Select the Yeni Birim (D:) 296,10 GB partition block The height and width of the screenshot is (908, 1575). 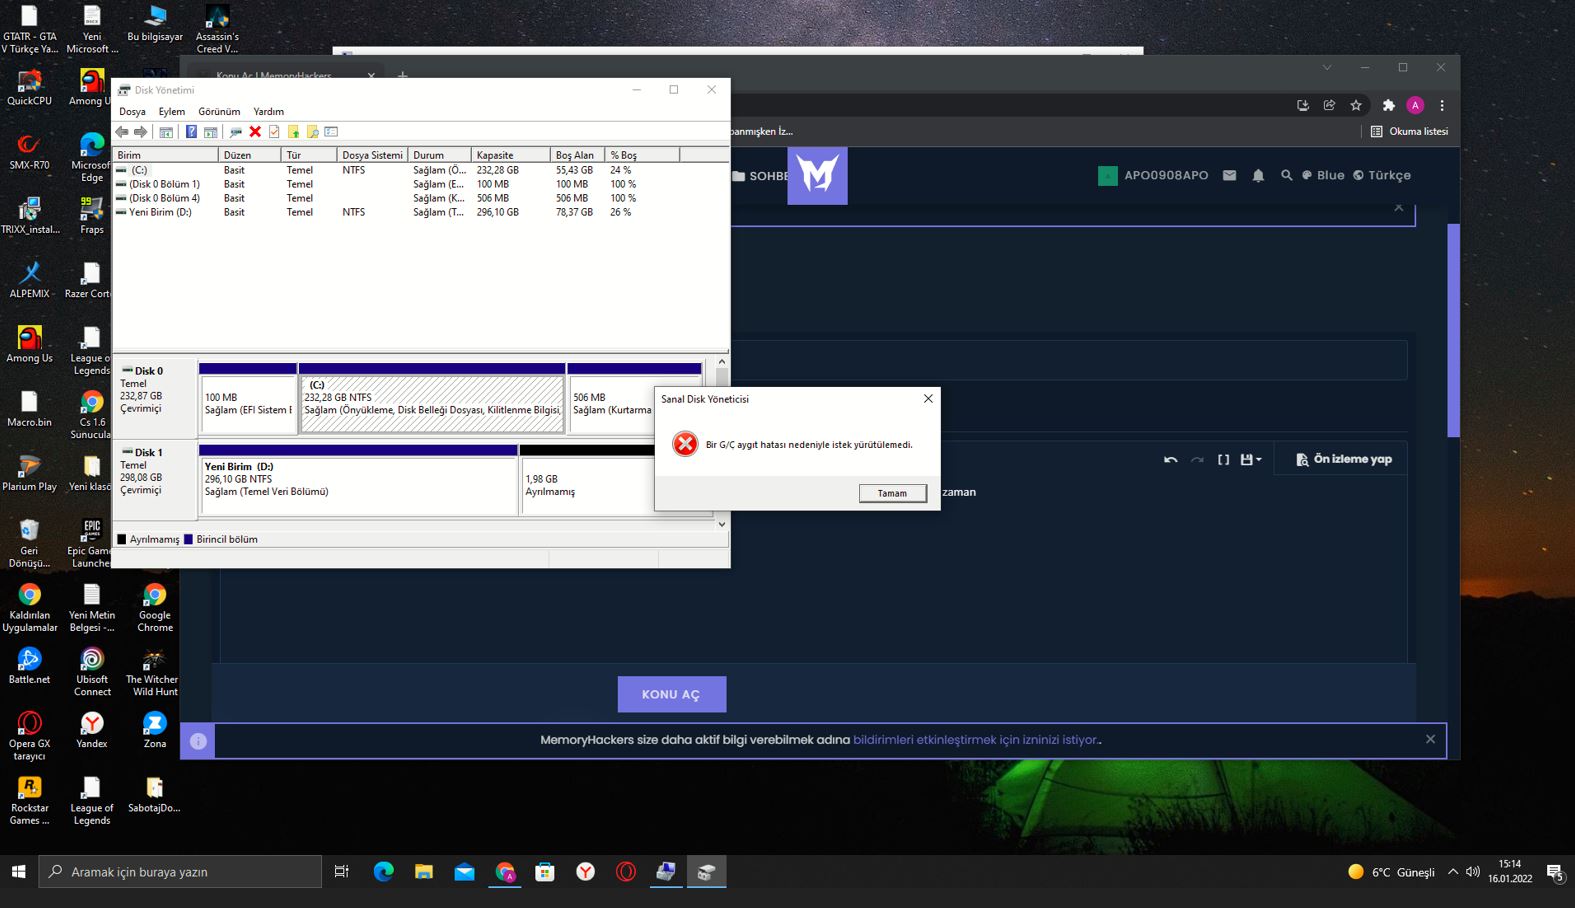358,481
